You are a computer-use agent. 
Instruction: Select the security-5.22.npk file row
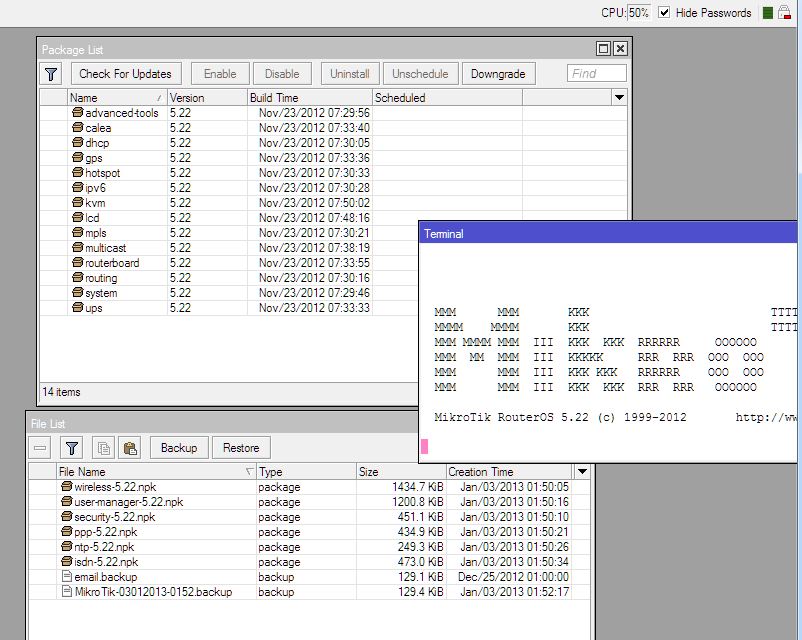click(x=309, y=517)
